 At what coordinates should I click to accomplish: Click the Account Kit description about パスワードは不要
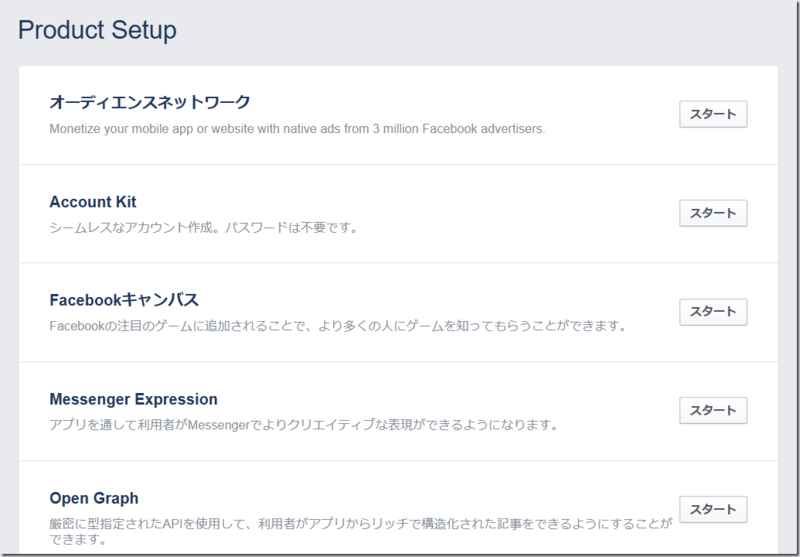(203, 227)
